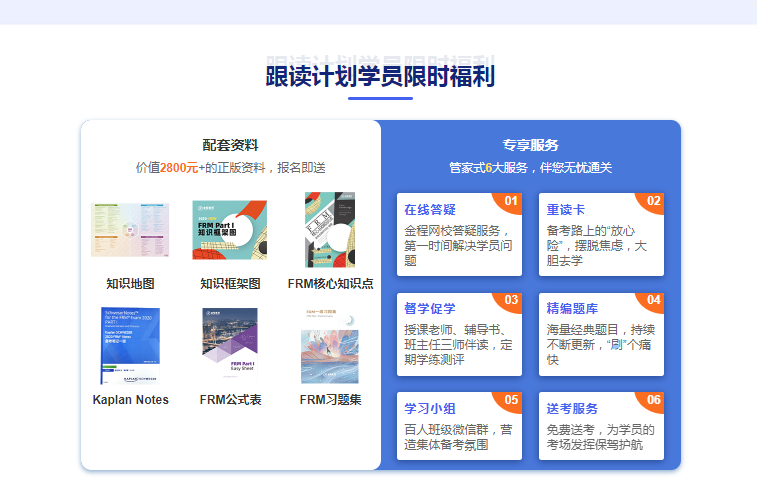The height and width of the screenshot is (483, 757).
Task: Select the FRM核心知识点 book cover
Action: coord(330,230)
